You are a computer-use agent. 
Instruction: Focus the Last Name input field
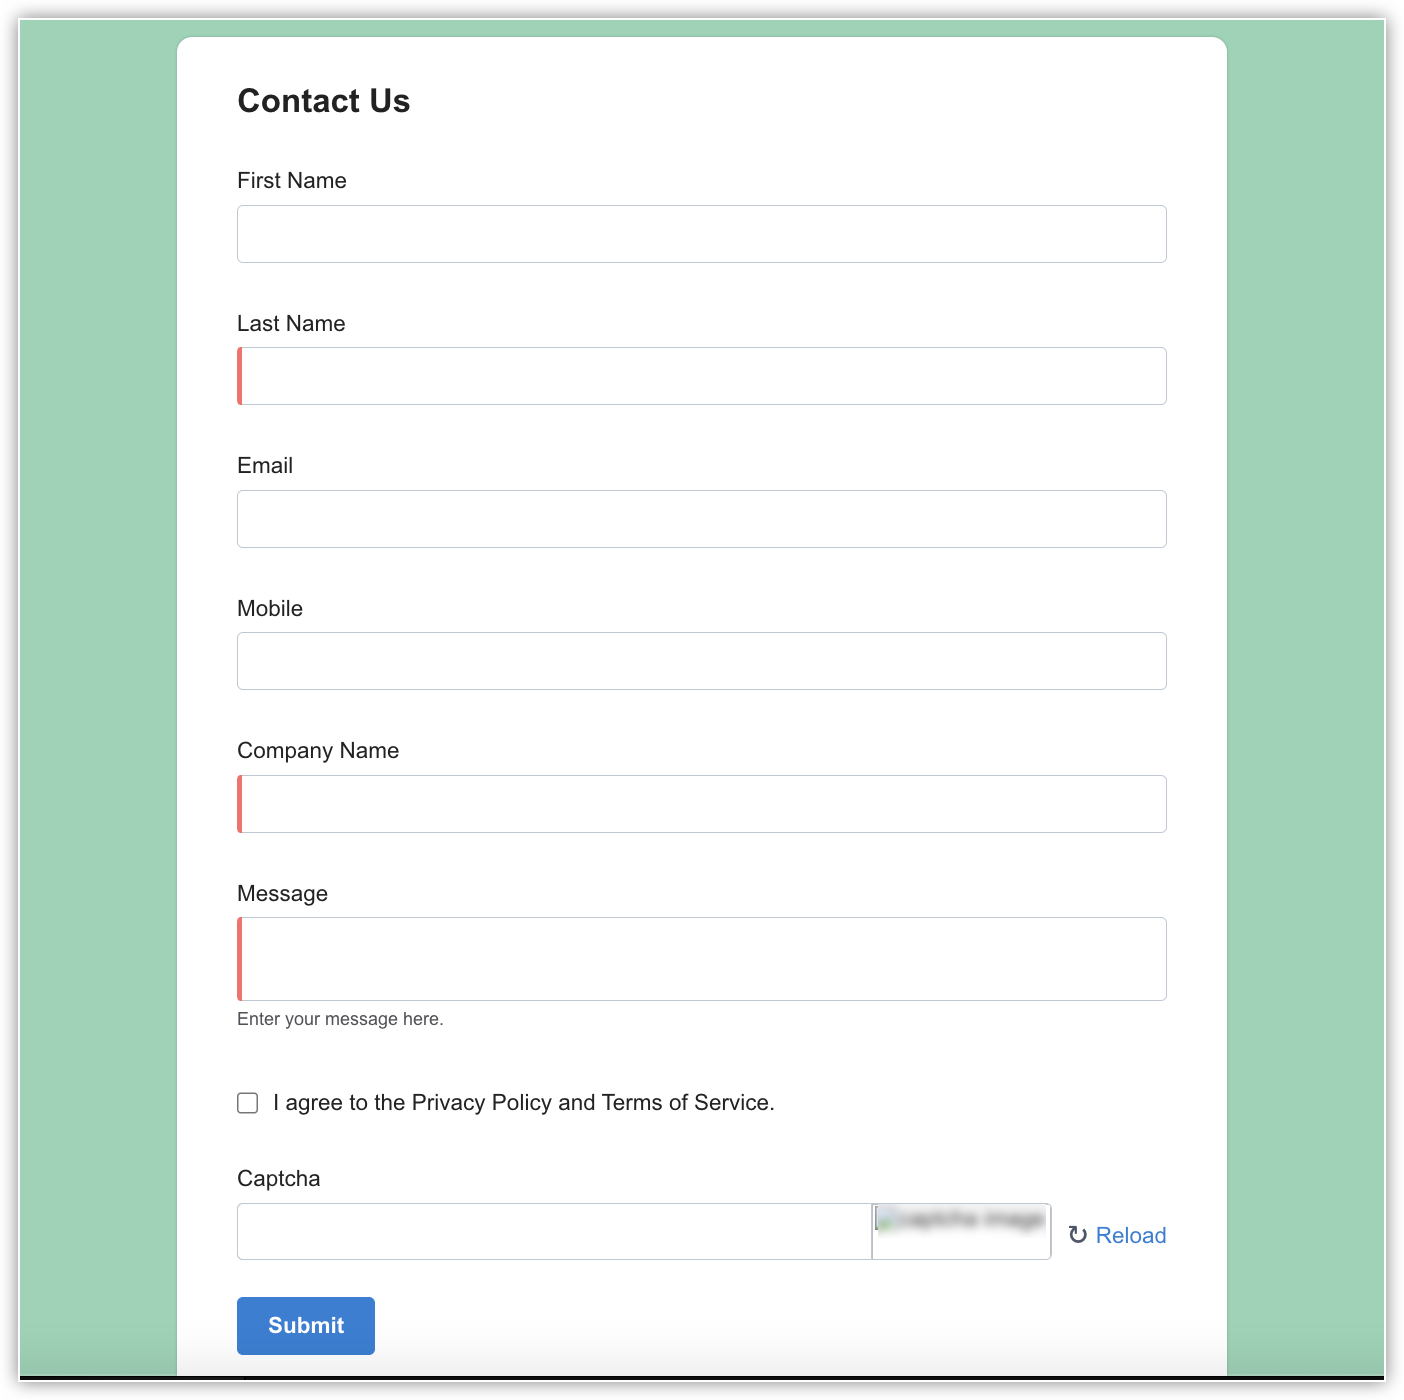click(702, 376)
